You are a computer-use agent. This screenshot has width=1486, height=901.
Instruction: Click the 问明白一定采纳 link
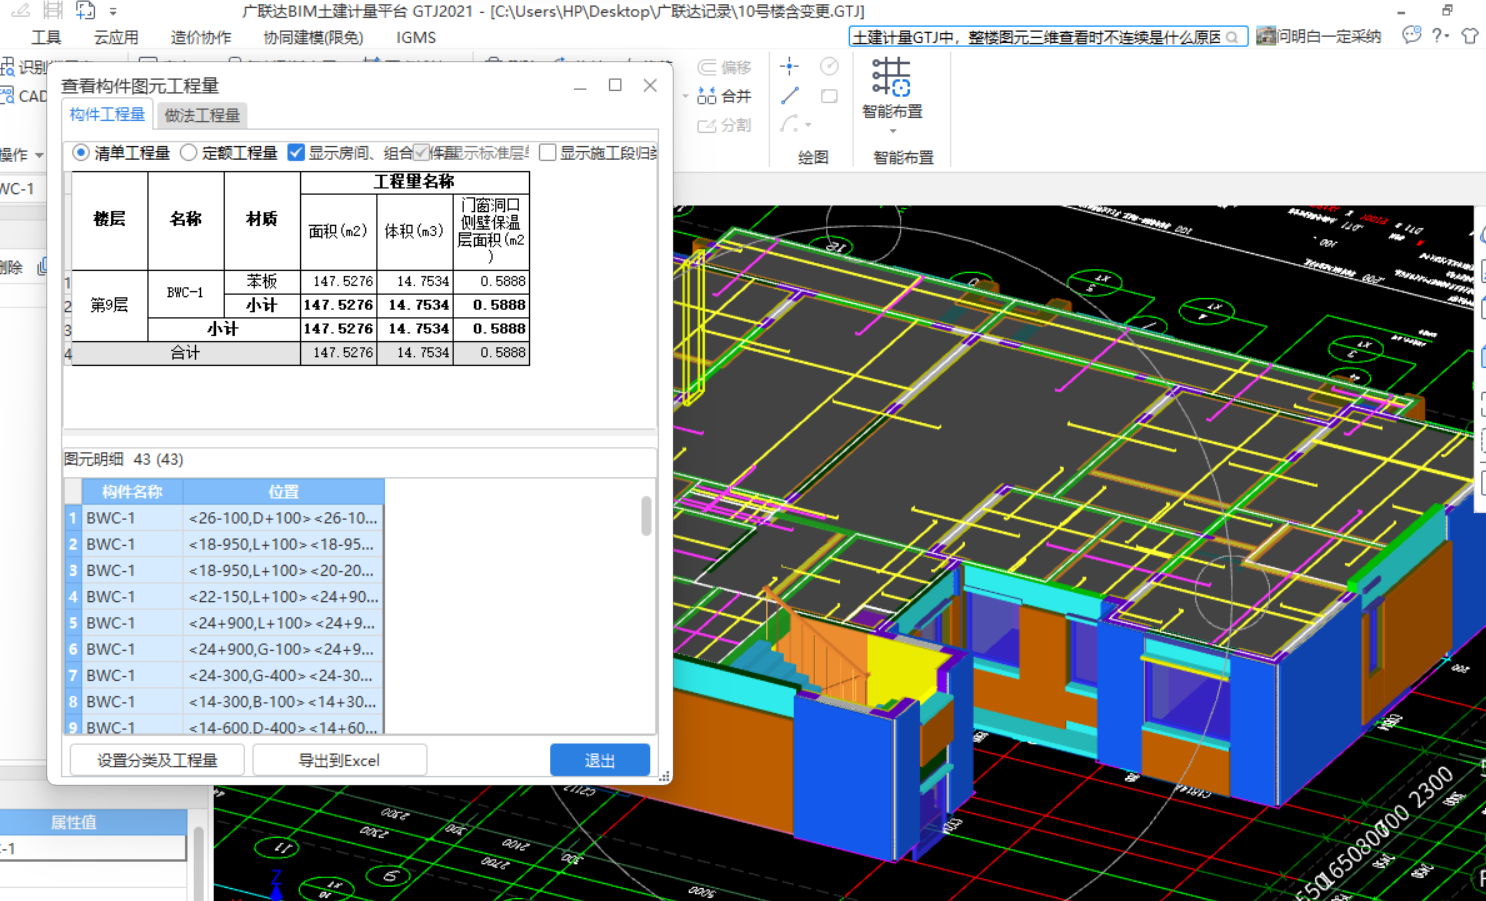click(x=1330, y=37)
